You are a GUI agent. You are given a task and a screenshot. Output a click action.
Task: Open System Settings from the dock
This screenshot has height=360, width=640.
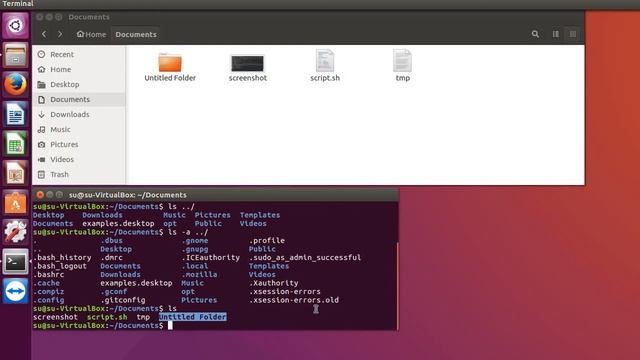click(16, 232)
